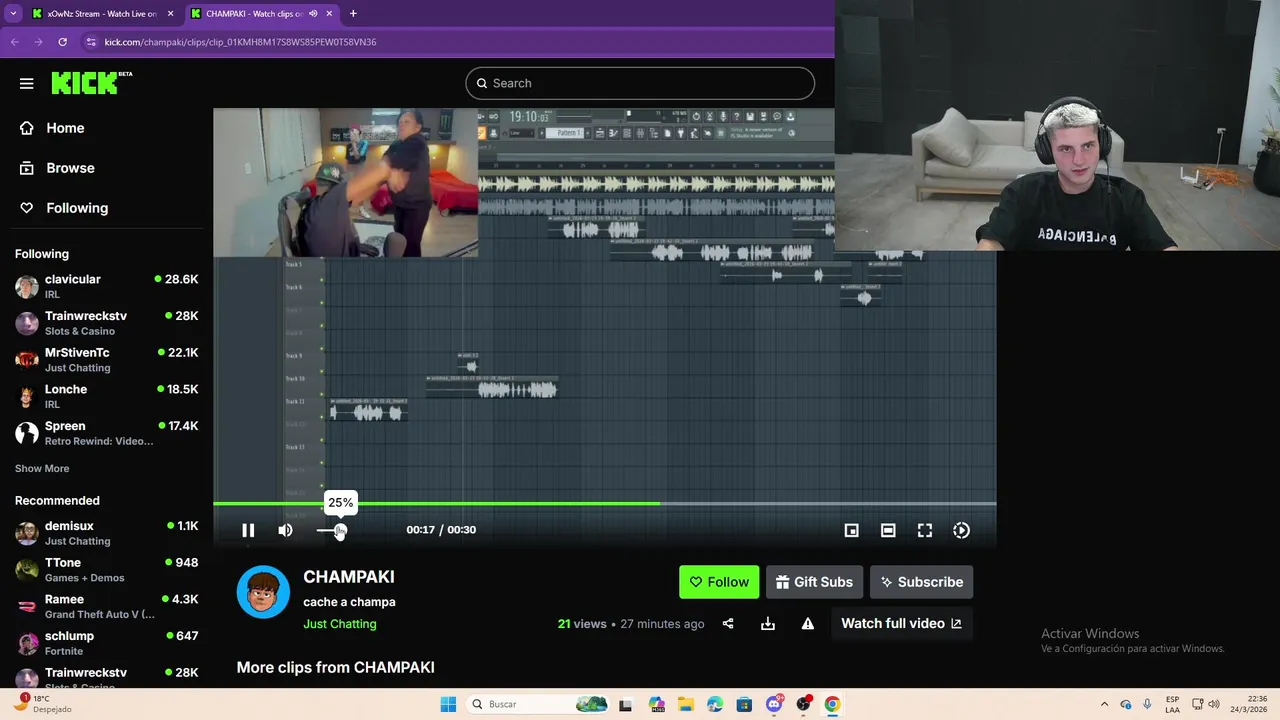The width and height of the screenshot is (1280, 720).
Task: Open the ESP LAA language switcher
Action: (1172, 704)
